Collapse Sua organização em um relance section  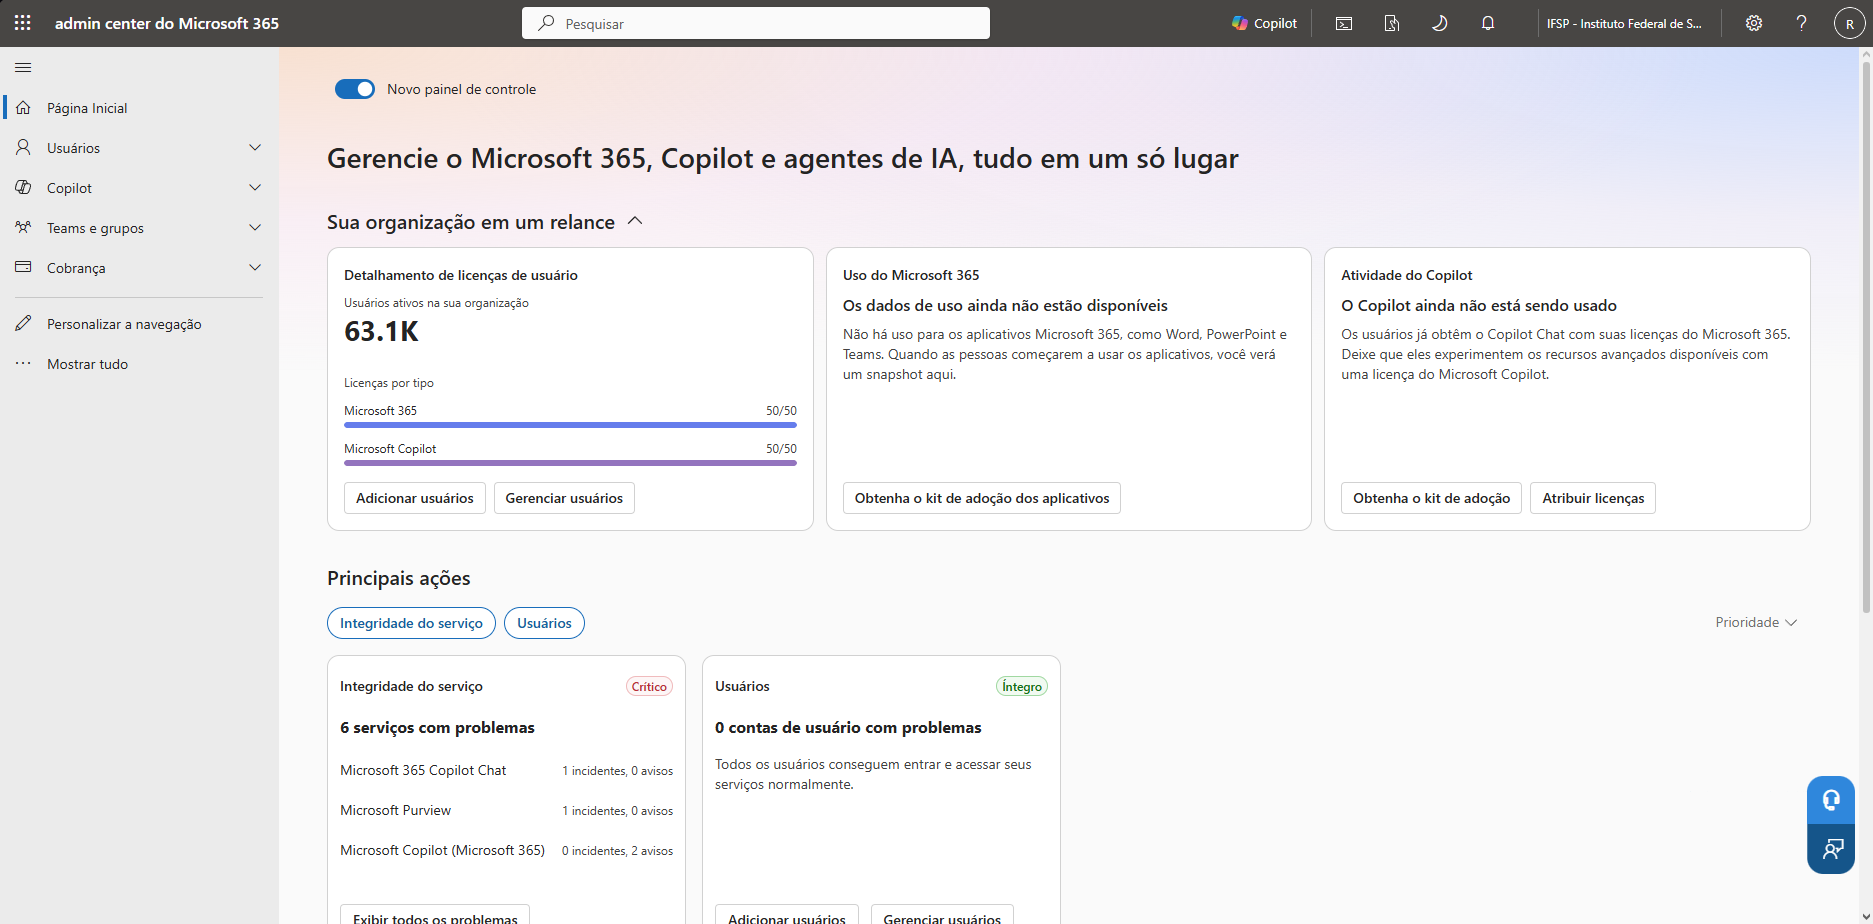(635, 221)
